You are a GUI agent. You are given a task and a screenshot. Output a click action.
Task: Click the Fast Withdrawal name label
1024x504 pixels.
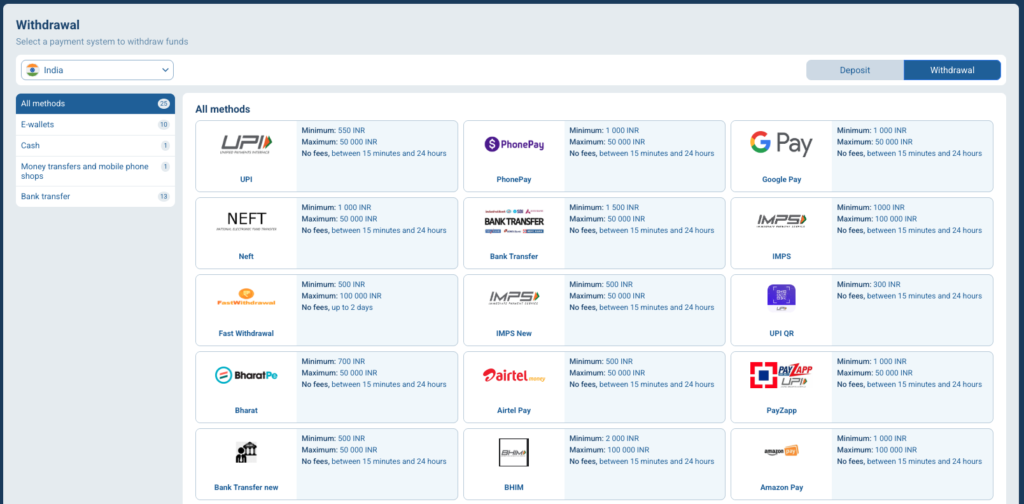click(x=246, y=334)
